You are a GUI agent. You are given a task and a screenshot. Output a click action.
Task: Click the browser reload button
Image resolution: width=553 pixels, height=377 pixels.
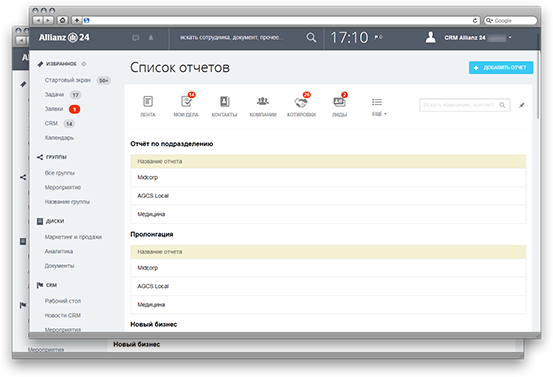[475, 20]
